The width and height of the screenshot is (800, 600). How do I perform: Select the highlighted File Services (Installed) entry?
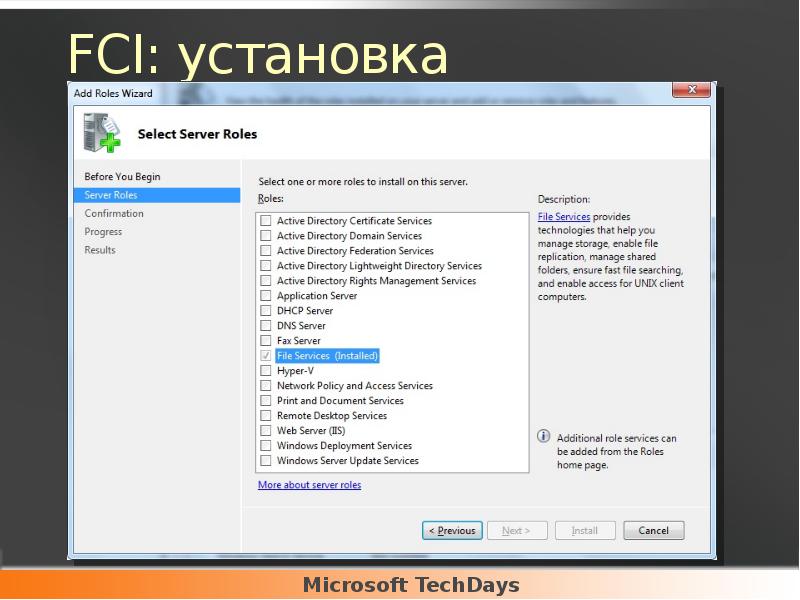[x=327, y=355]
